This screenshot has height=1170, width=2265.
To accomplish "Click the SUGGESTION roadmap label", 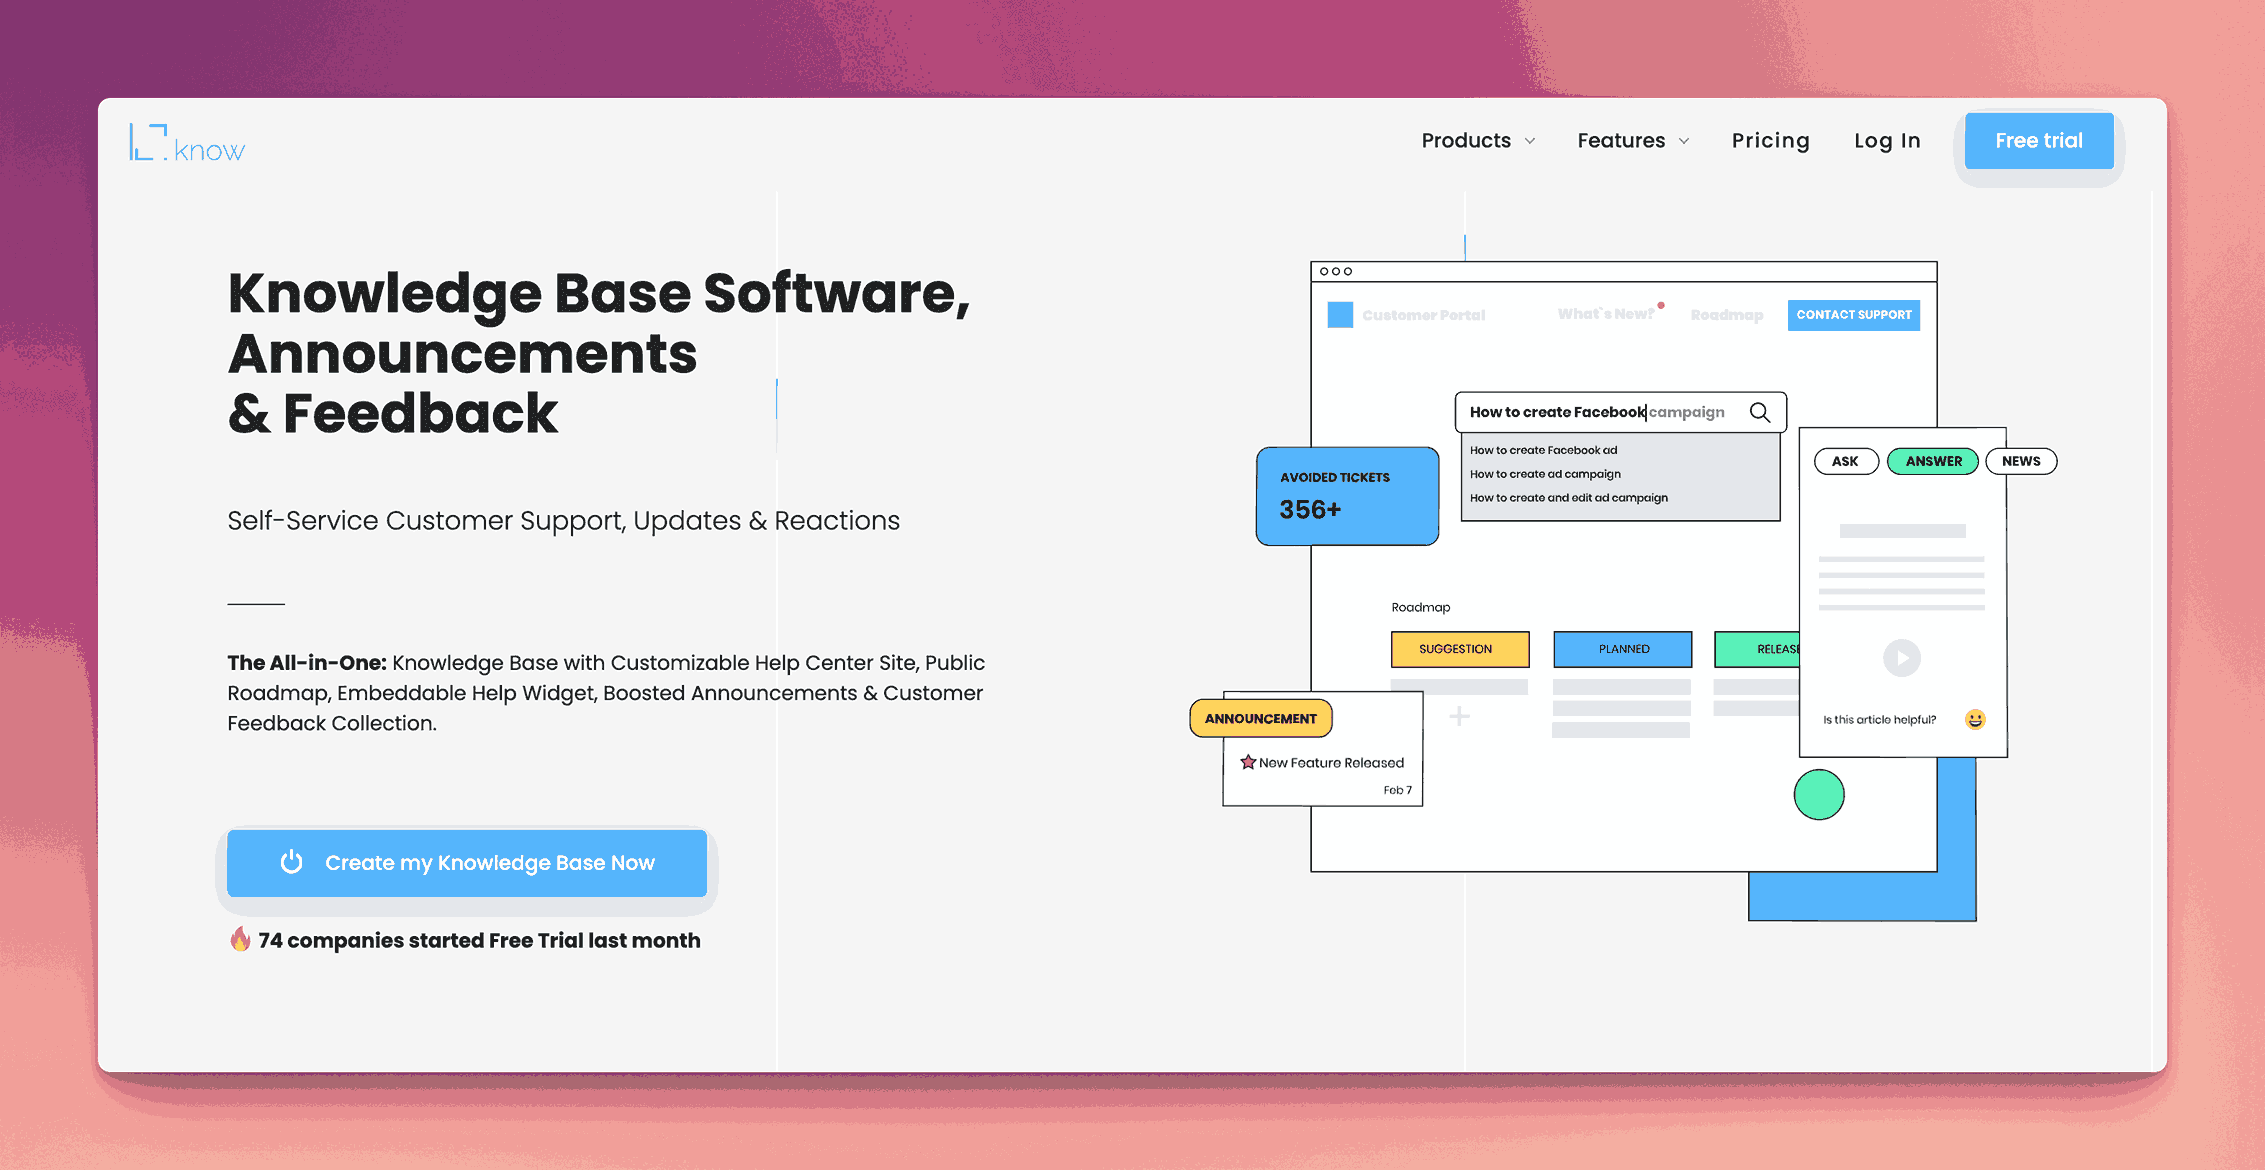I will point(1460,649).
